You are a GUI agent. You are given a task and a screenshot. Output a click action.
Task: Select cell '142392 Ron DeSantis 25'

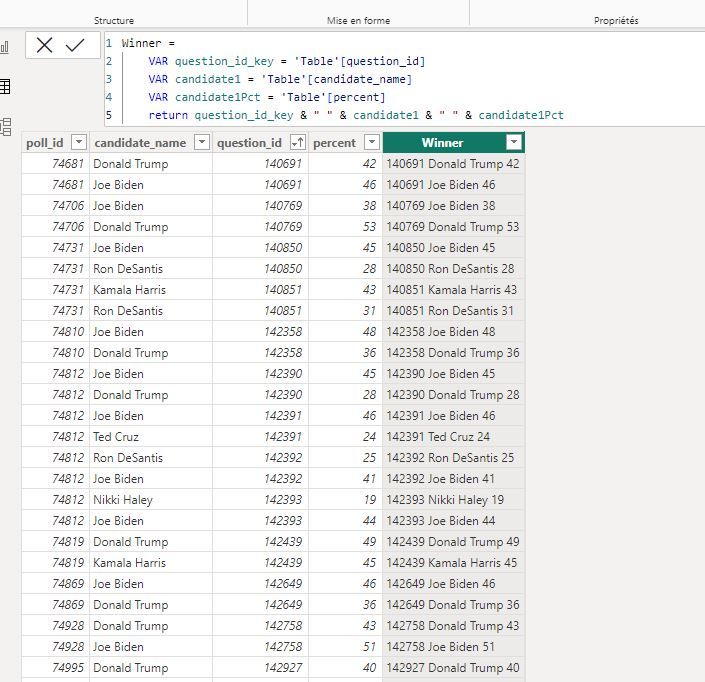coord(453,458)
